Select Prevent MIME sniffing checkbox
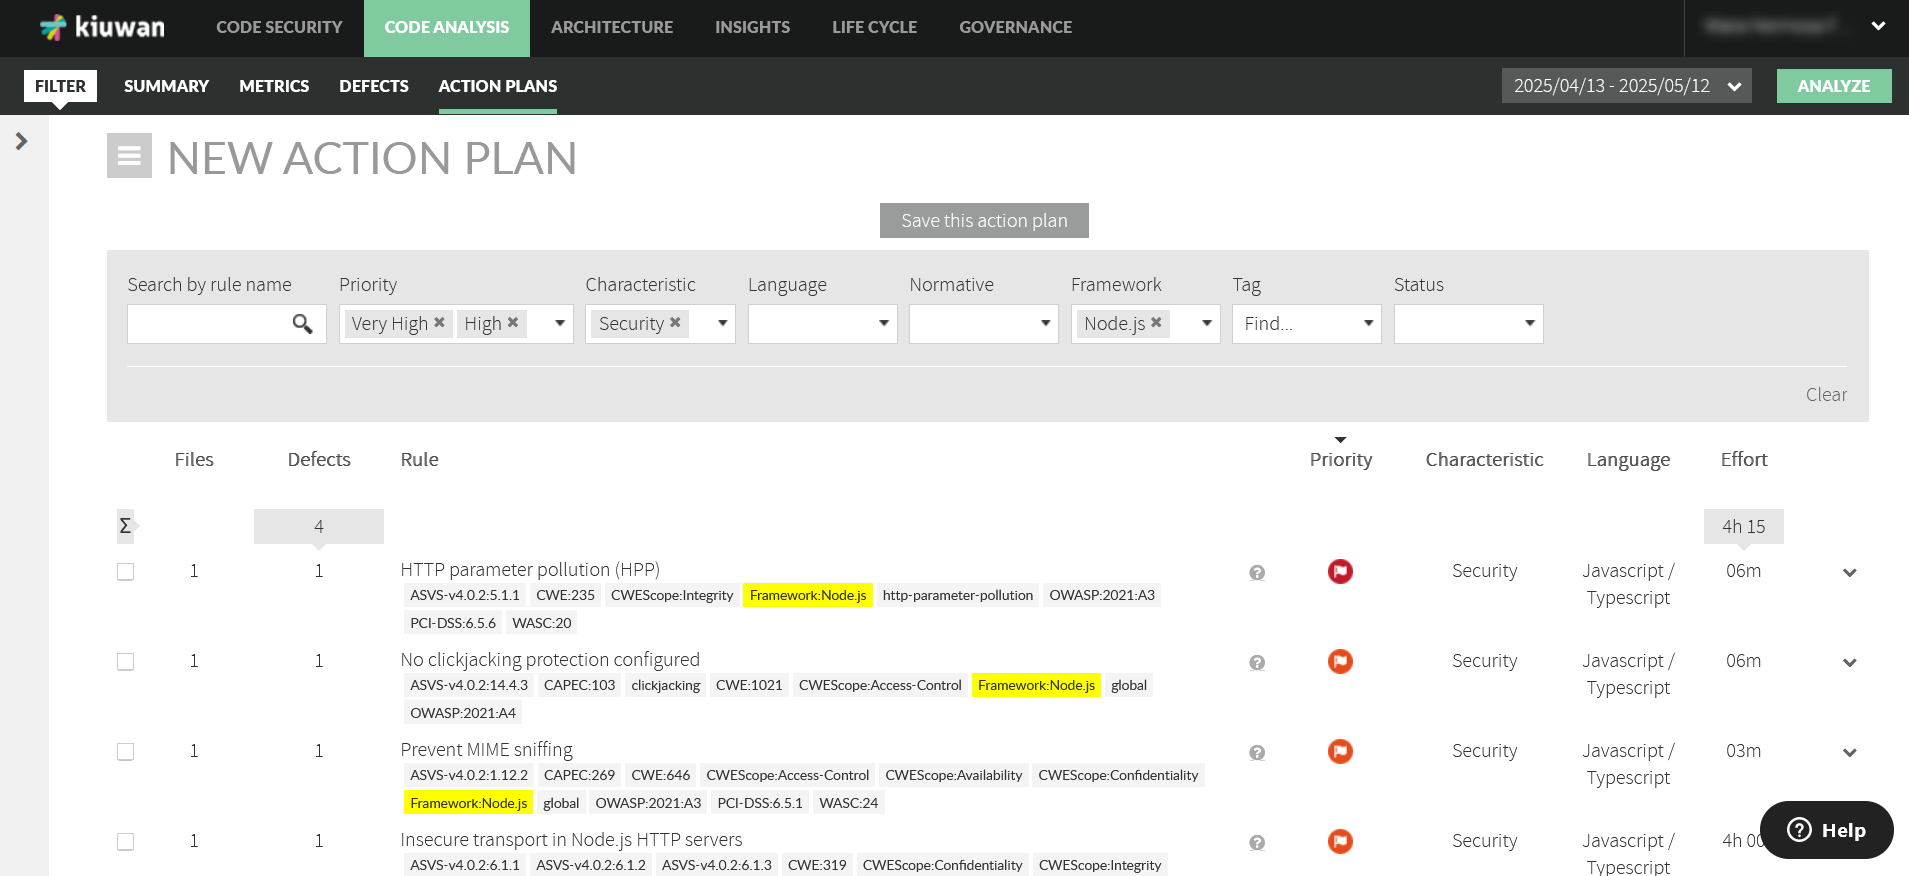Screen dimensions: 1909x876 pyautogui.click(x=125, y=751)
